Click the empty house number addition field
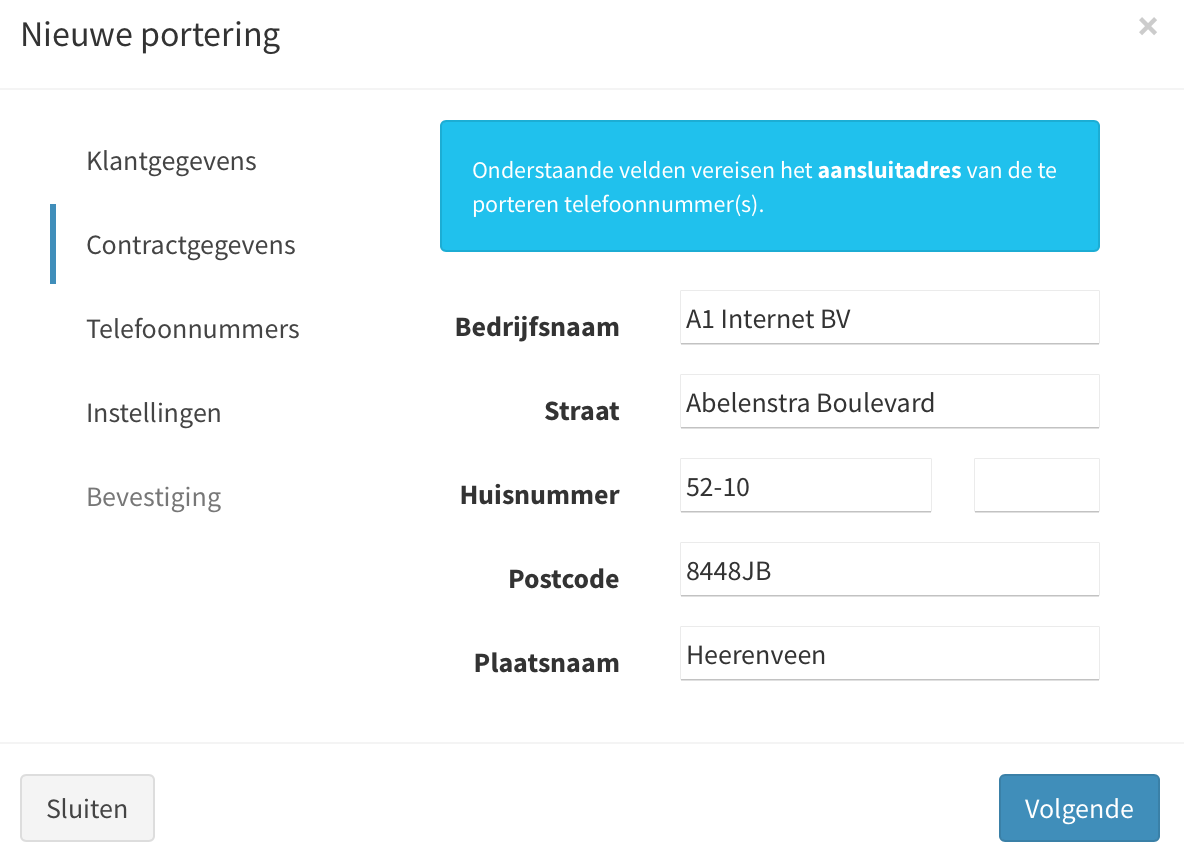 pyautogui.click(x=1036, y=485)
